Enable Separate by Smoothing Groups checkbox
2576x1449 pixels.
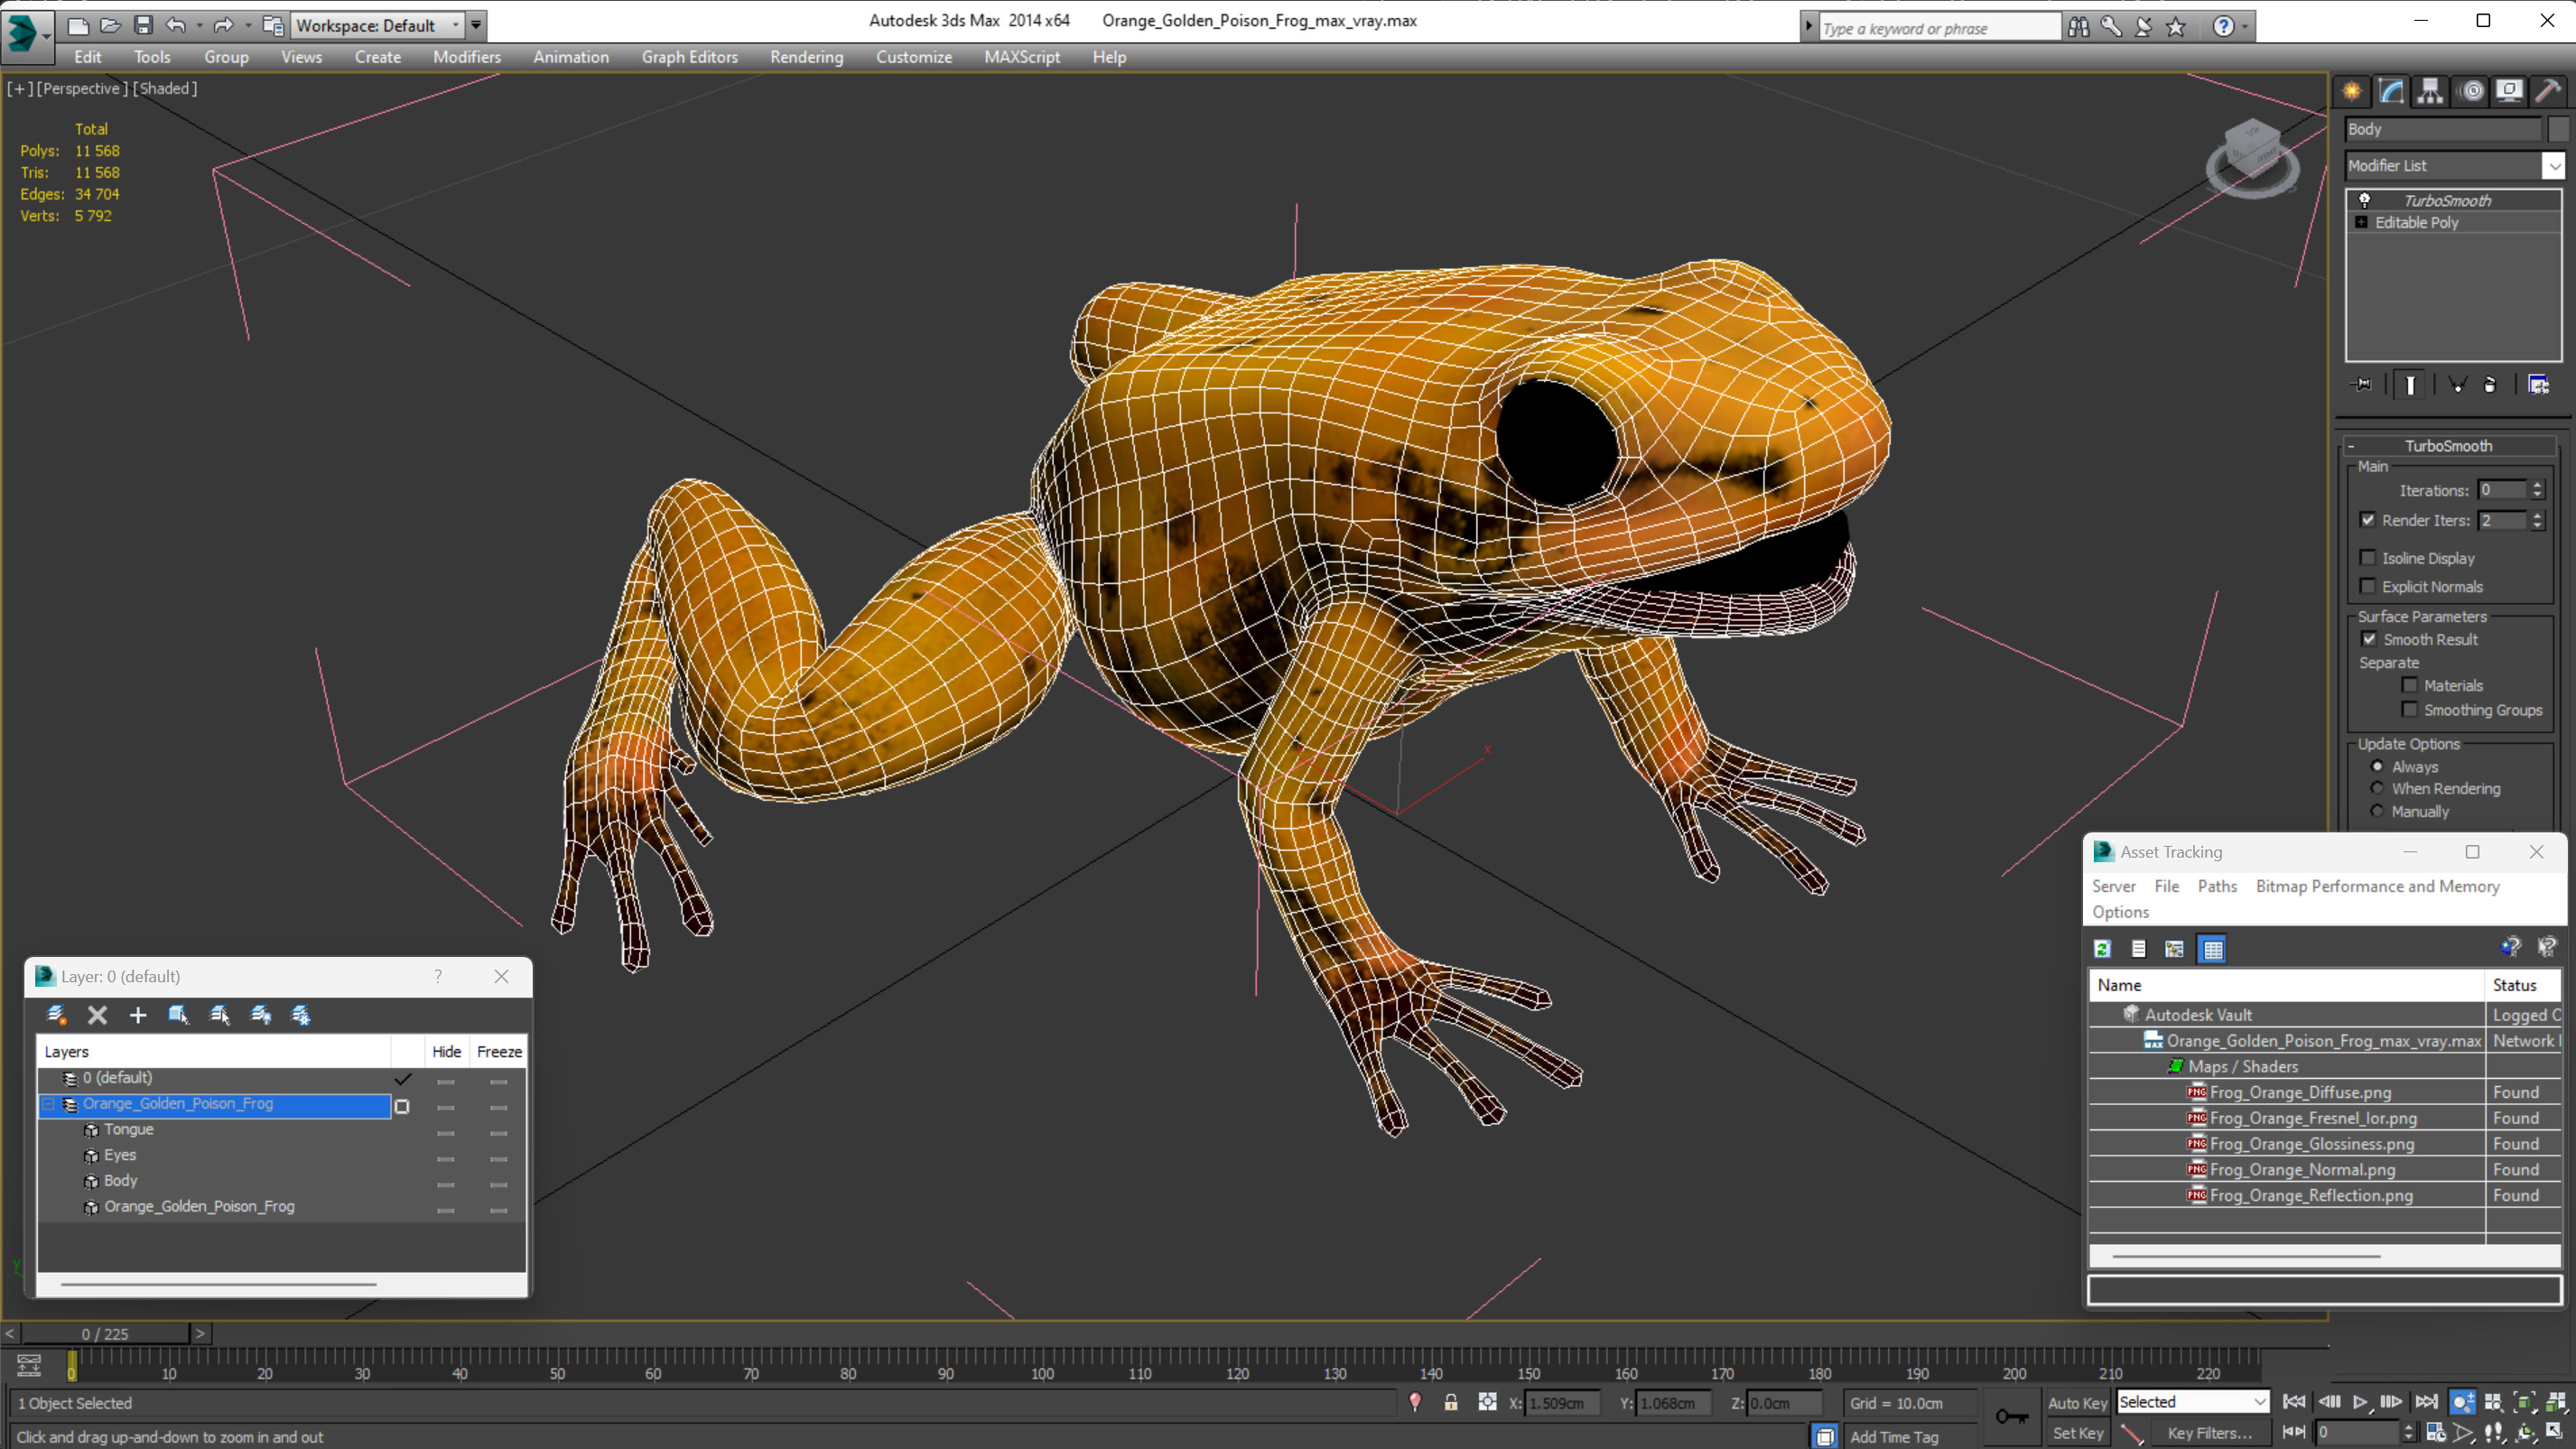(2410, 710)
